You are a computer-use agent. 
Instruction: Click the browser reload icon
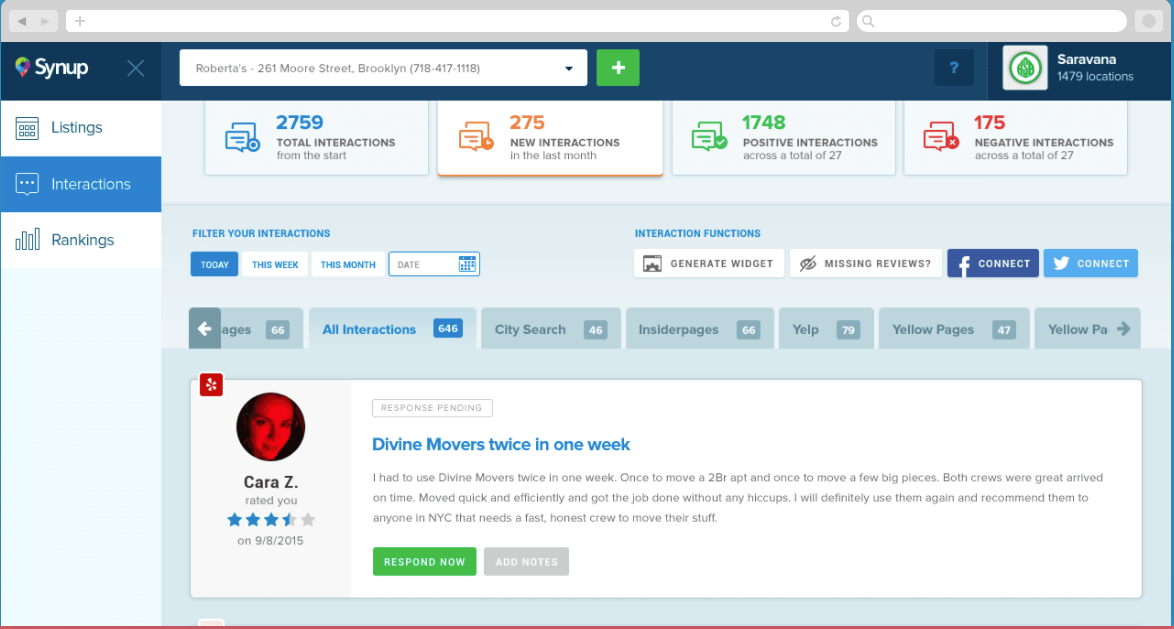click(x=836, y=21)
